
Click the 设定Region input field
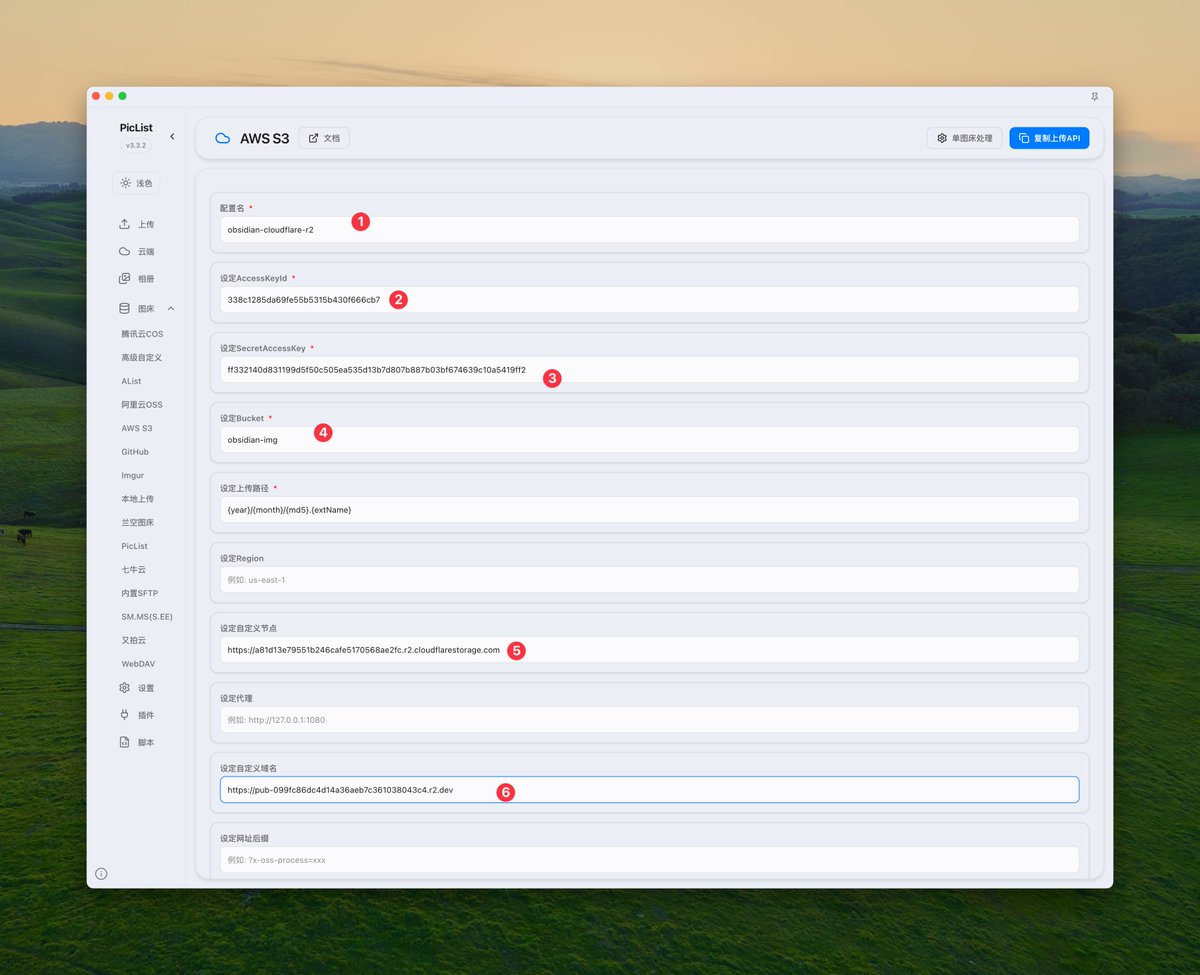649,580
